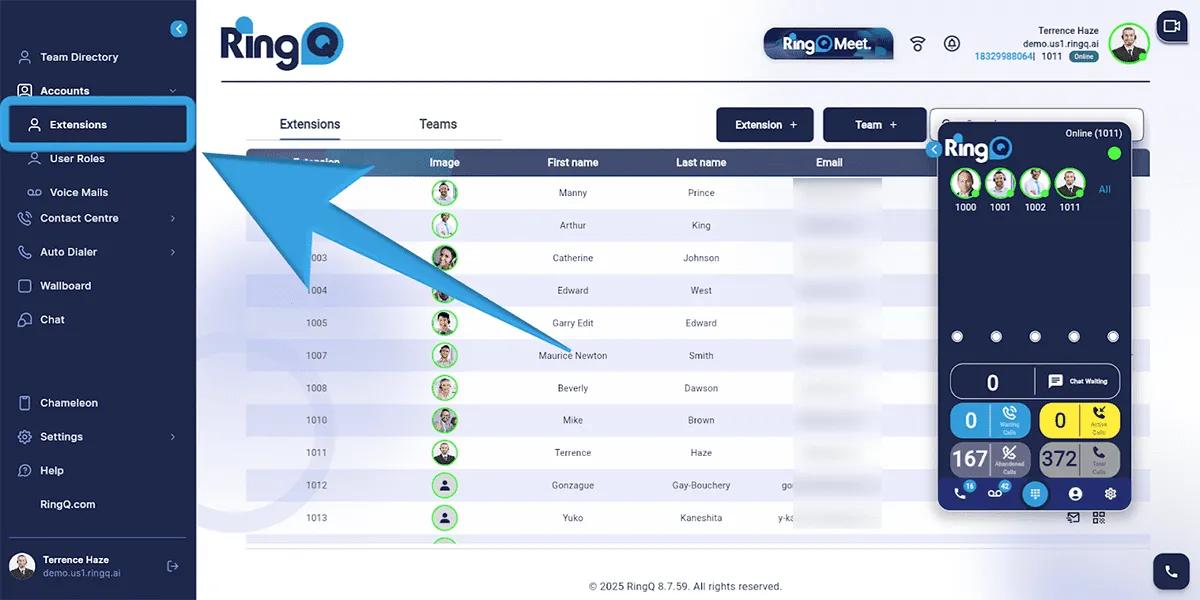Screen dimensions: 1200x600
Task: Click the All link beside softphone avatars
Action: 1105,189
